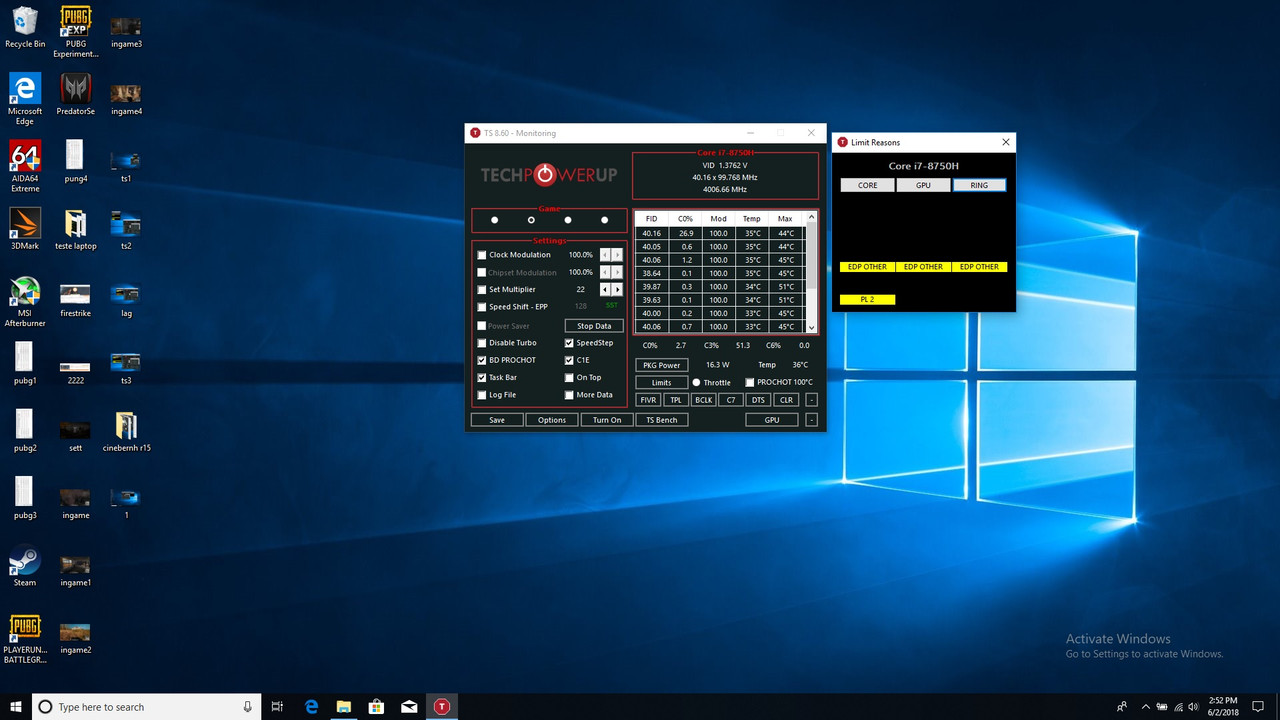The width and height of the screenshot is (1280, 720).
Task: Click the ThrottleStop icon in the taskbar
Action: tap(441, 707)
